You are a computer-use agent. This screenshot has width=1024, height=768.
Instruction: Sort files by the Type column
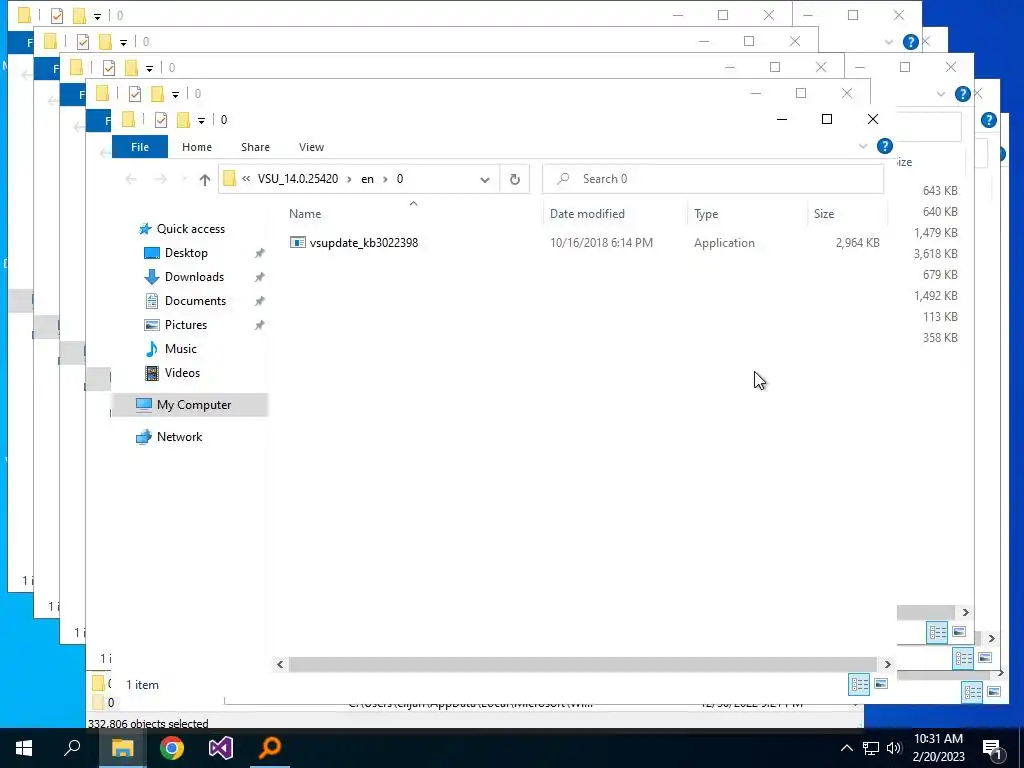706,214
